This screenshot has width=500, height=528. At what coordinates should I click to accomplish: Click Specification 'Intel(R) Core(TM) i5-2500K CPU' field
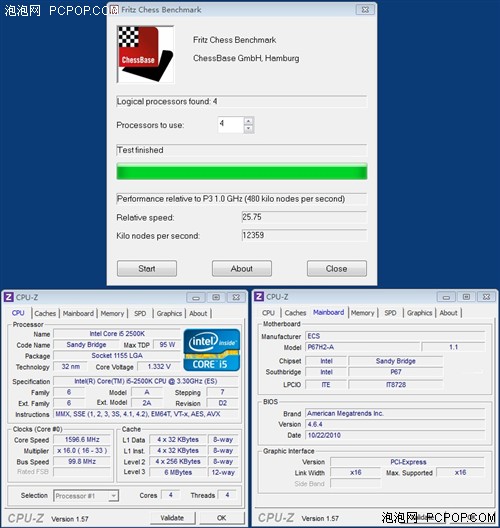[x=146, y=381]
